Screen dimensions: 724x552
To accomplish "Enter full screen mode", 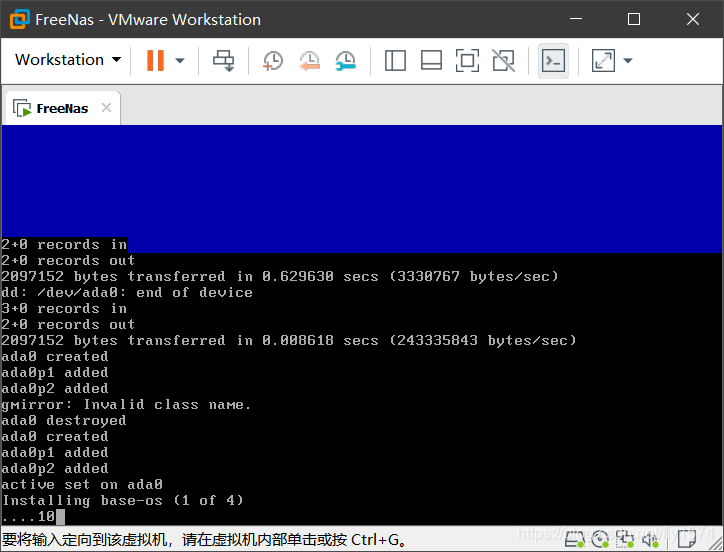I will click(467, 61).
